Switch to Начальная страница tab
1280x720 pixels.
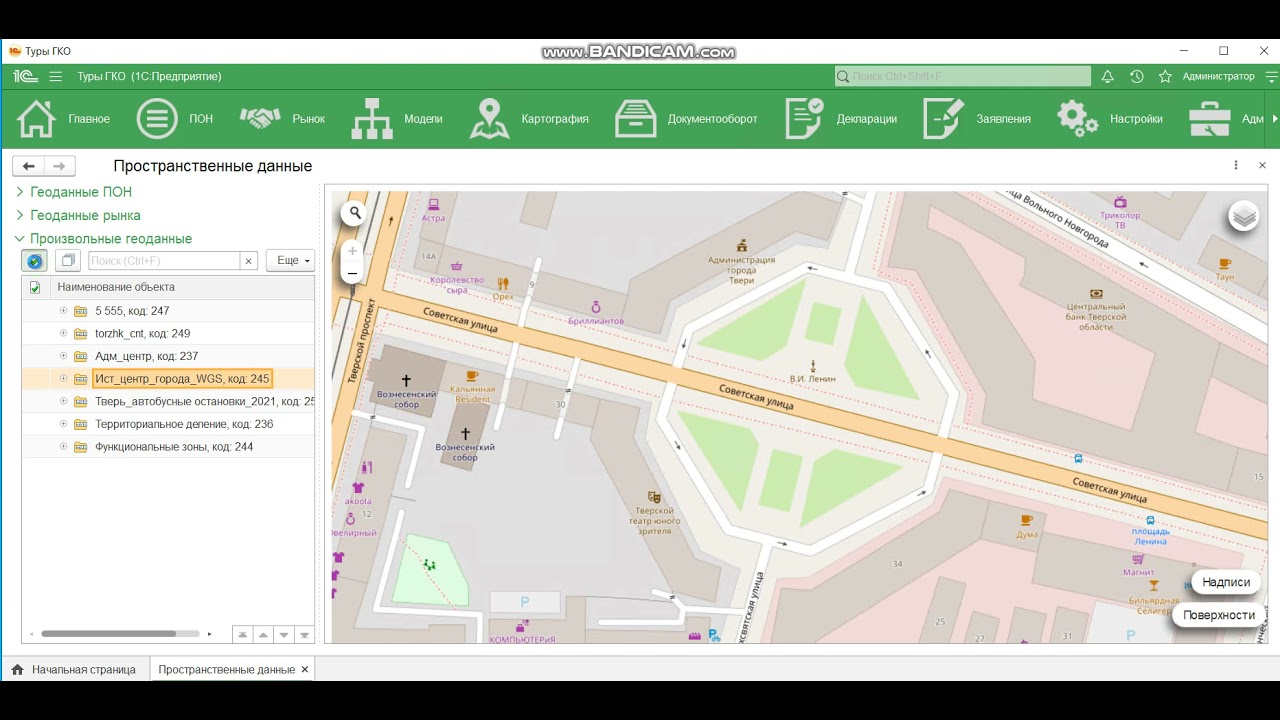[x=73, y=669]
